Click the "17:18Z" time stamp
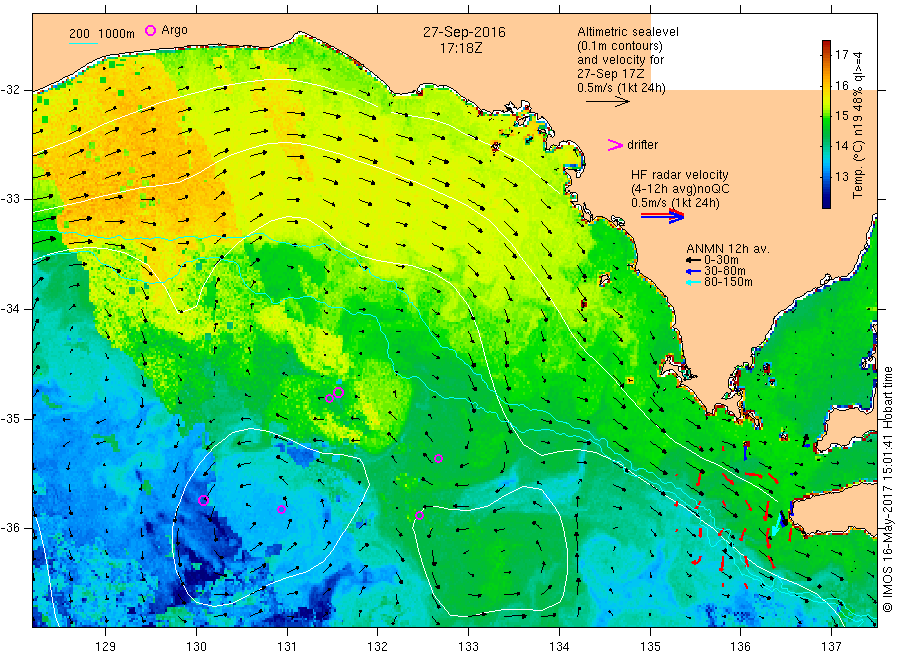This screenshot has width=900, height=660. [x=461, y=48]
